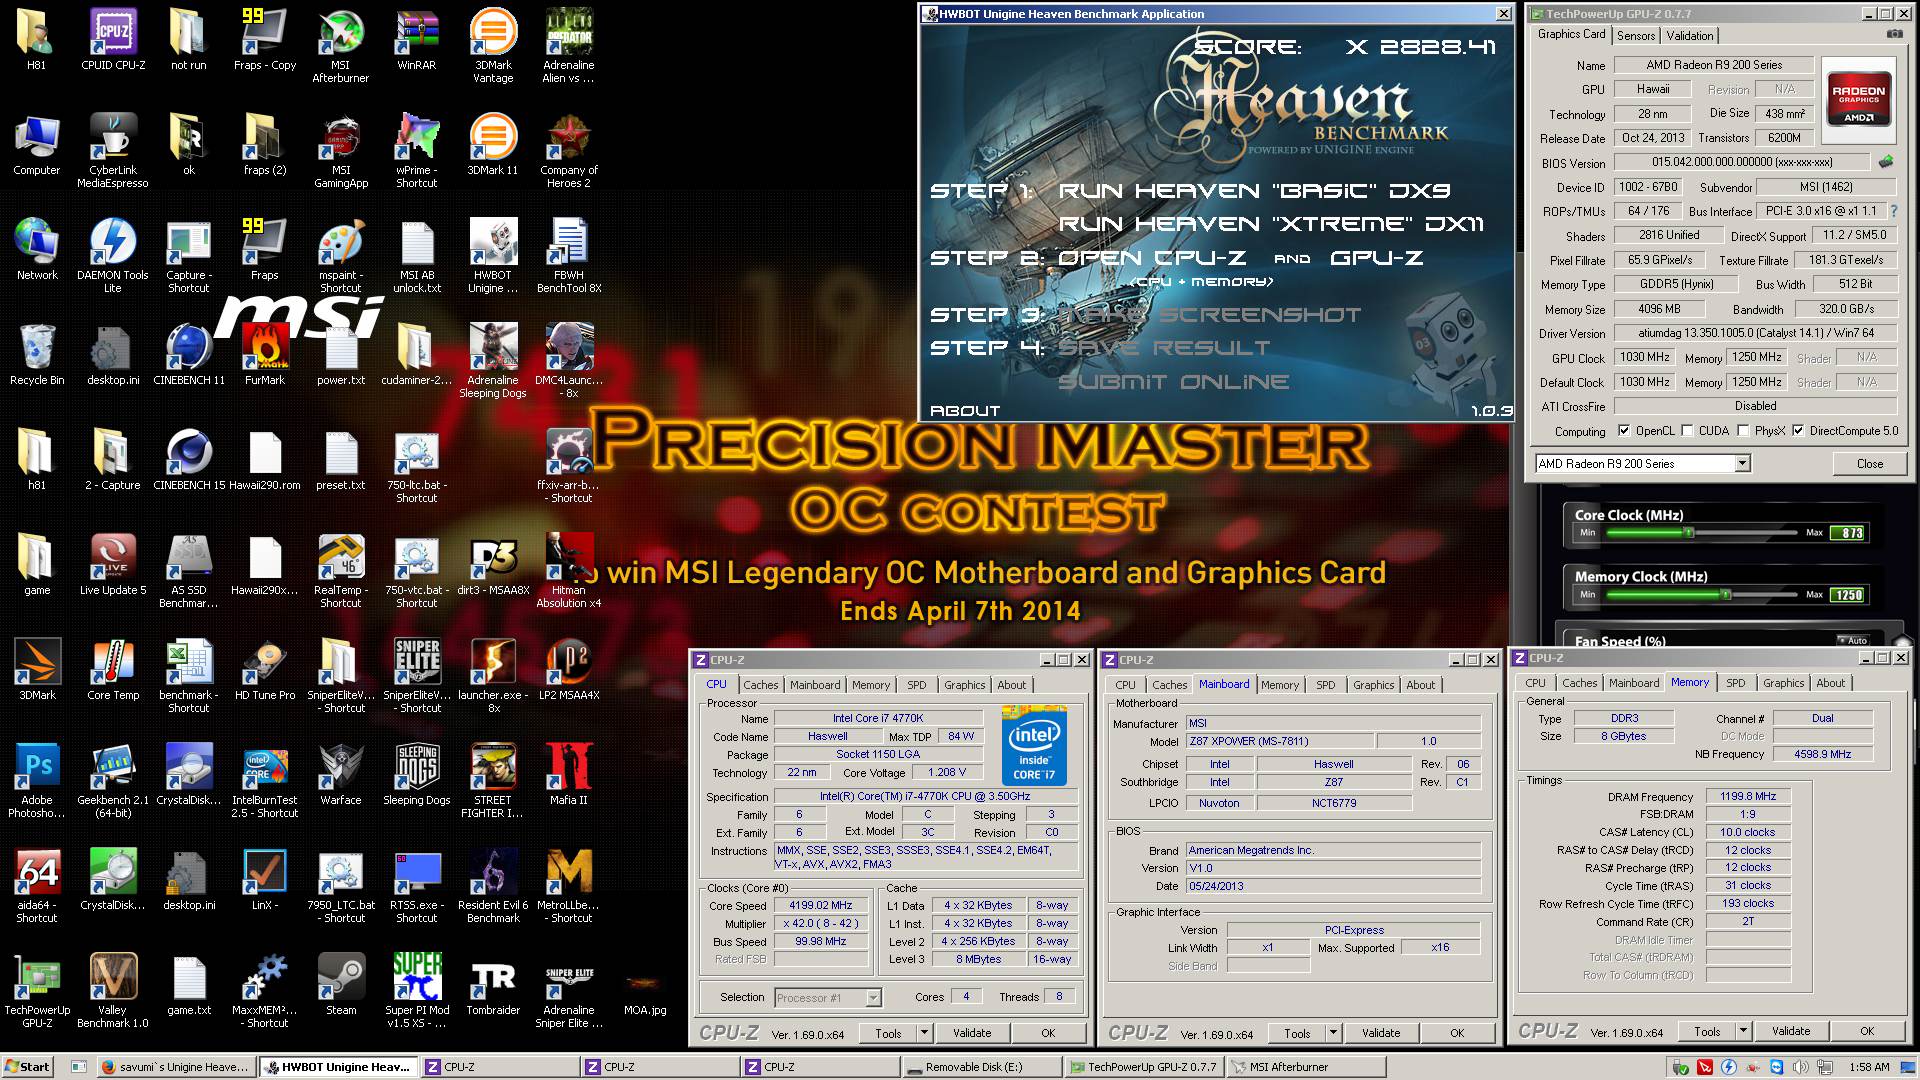Click About in the HWBOT Heaven window
This screenshot has width=1920, height=1080.
pyautogui.click(x=964, y=410)
